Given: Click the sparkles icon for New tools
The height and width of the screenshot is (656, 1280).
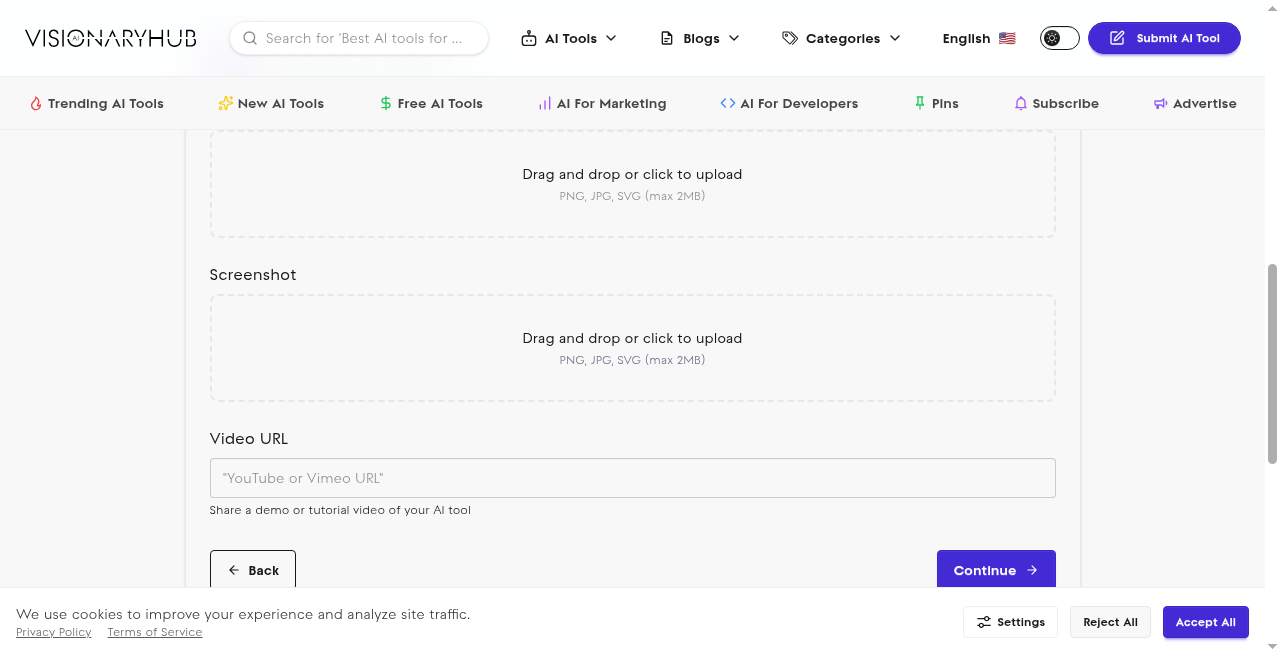Looking at the screenshot, I should tap(226, 103).
